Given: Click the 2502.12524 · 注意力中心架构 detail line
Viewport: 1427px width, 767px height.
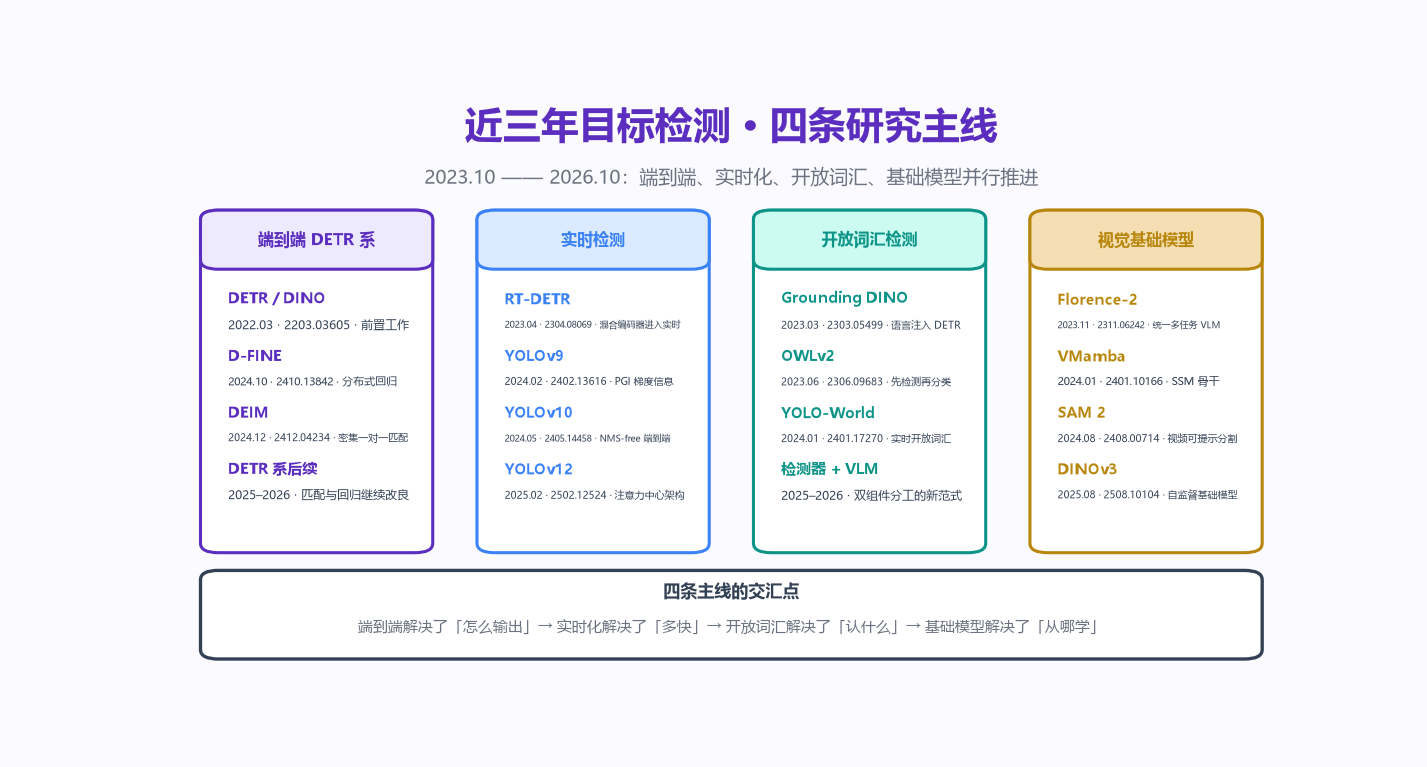Looking at the screenshot, I should coord(595,495).
